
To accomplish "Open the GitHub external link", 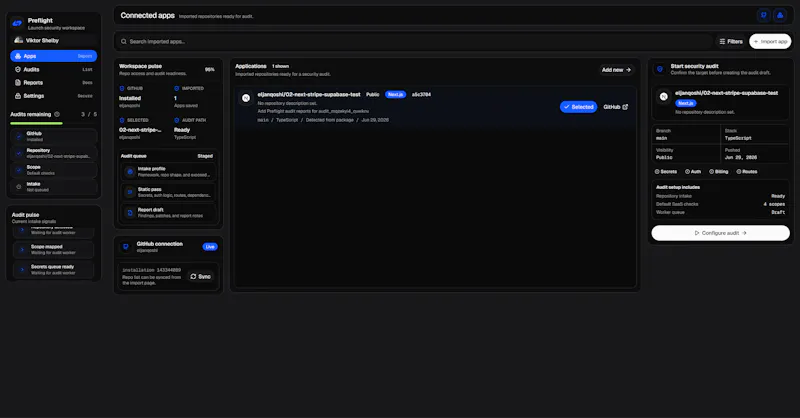I will coord(616,107).
